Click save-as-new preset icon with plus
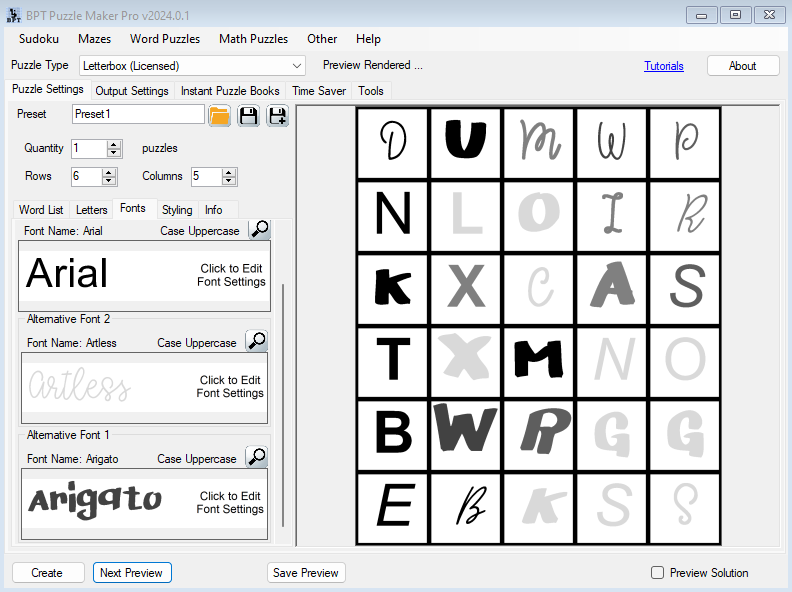This screenshot has width=792, height=592. [277, 115]
